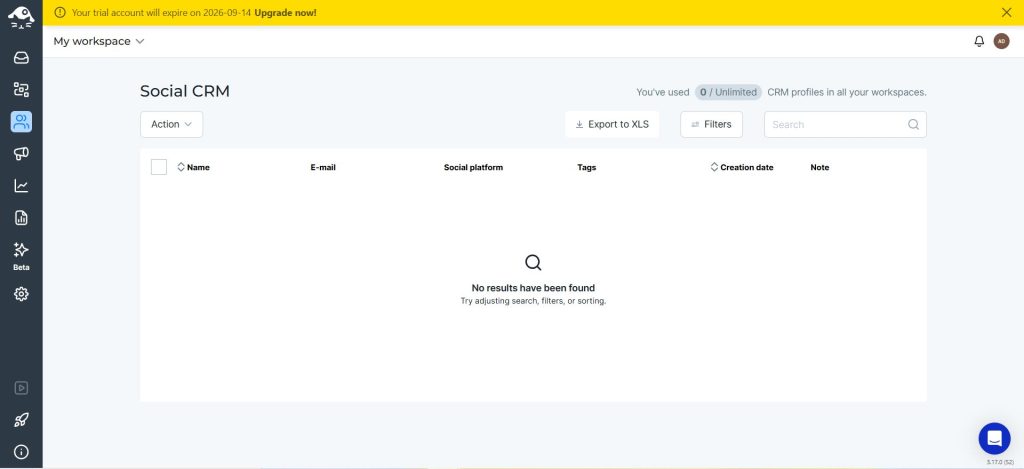Image resolution: width=1024 pixels, height=469 pixels.
Task: Click the Social platform column header
Action: pos(473,167)
